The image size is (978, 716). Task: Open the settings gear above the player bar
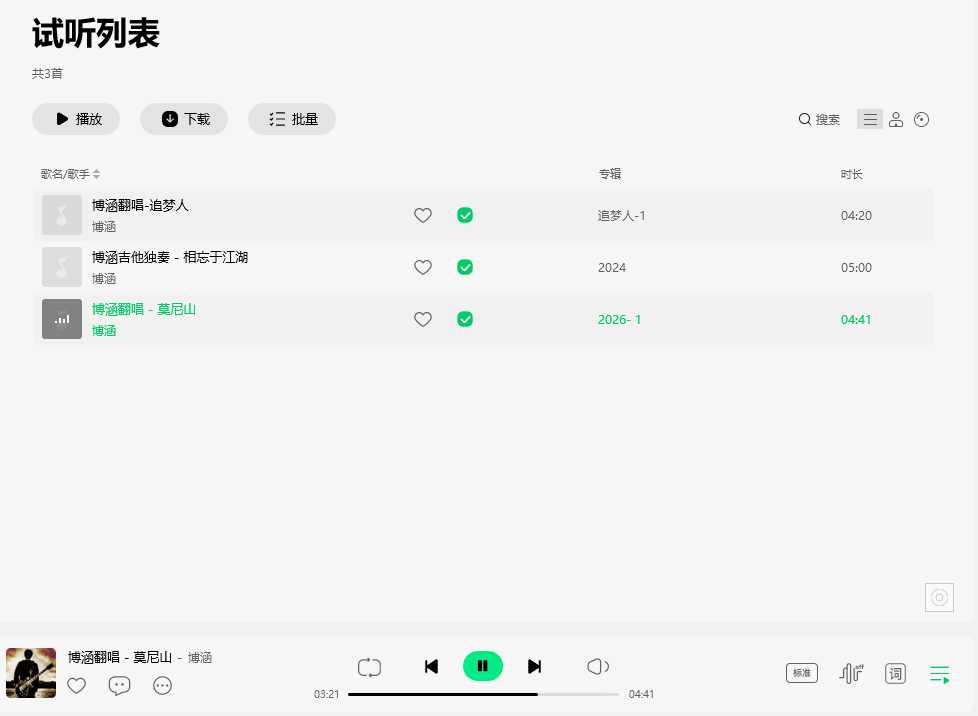tap(939, 597)
